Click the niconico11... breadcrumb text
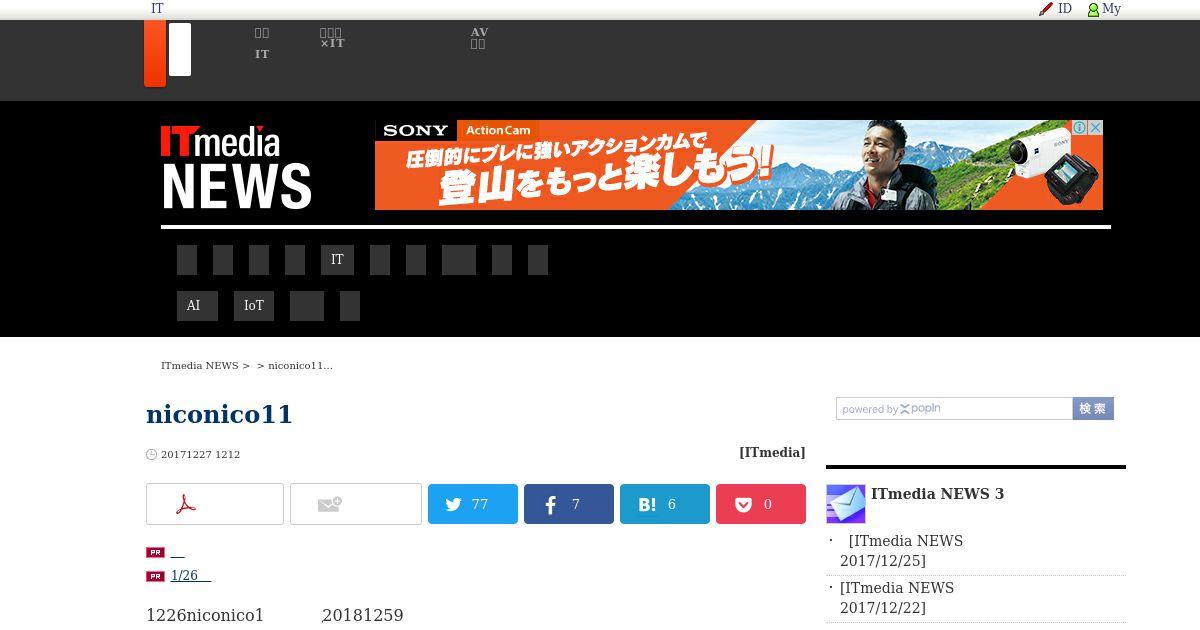Image resolution: width=1200 pixels, height=630 pixels. pos(300,366)
